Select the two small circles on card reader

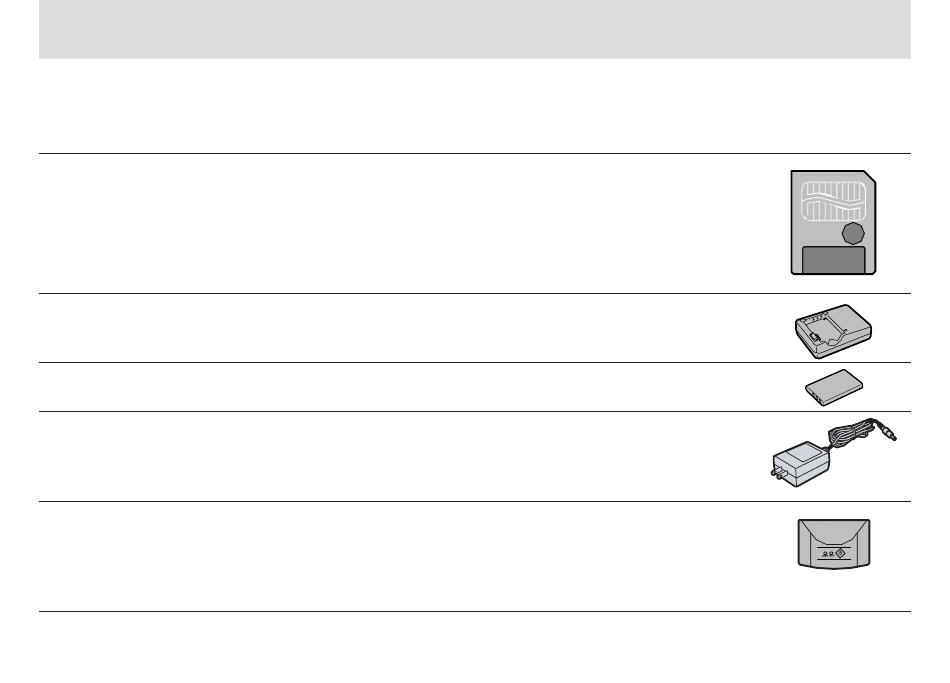point(828,553)
